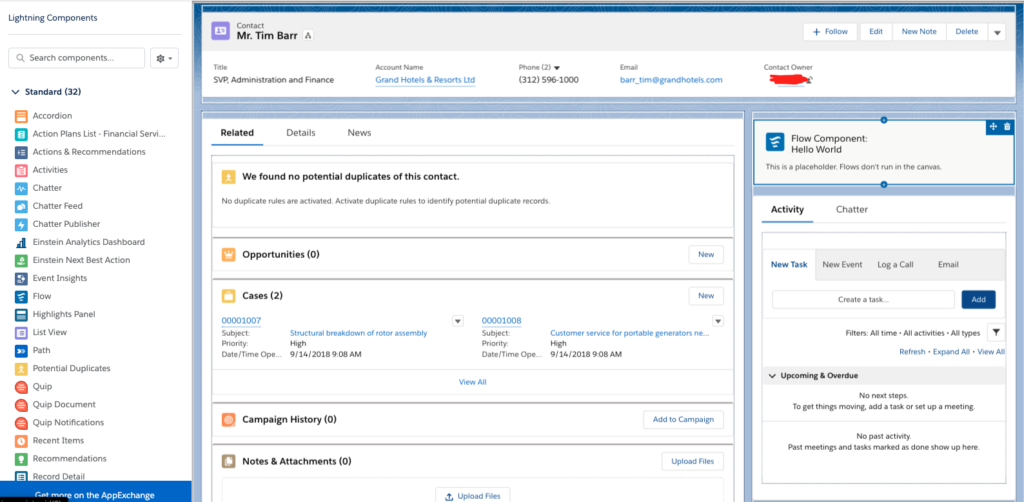The image size is (1024, 502).
Task: Click in the Search components field
Action: point(76,58)
